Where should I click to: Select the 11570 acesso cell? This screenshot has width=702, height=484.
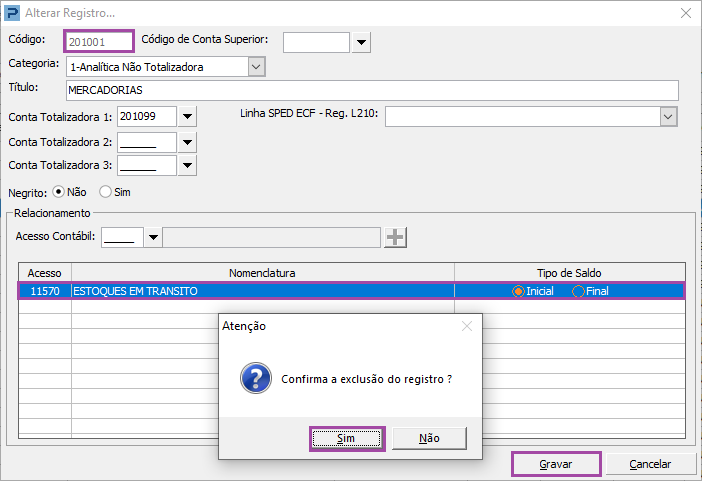click(x=45, y=291)
